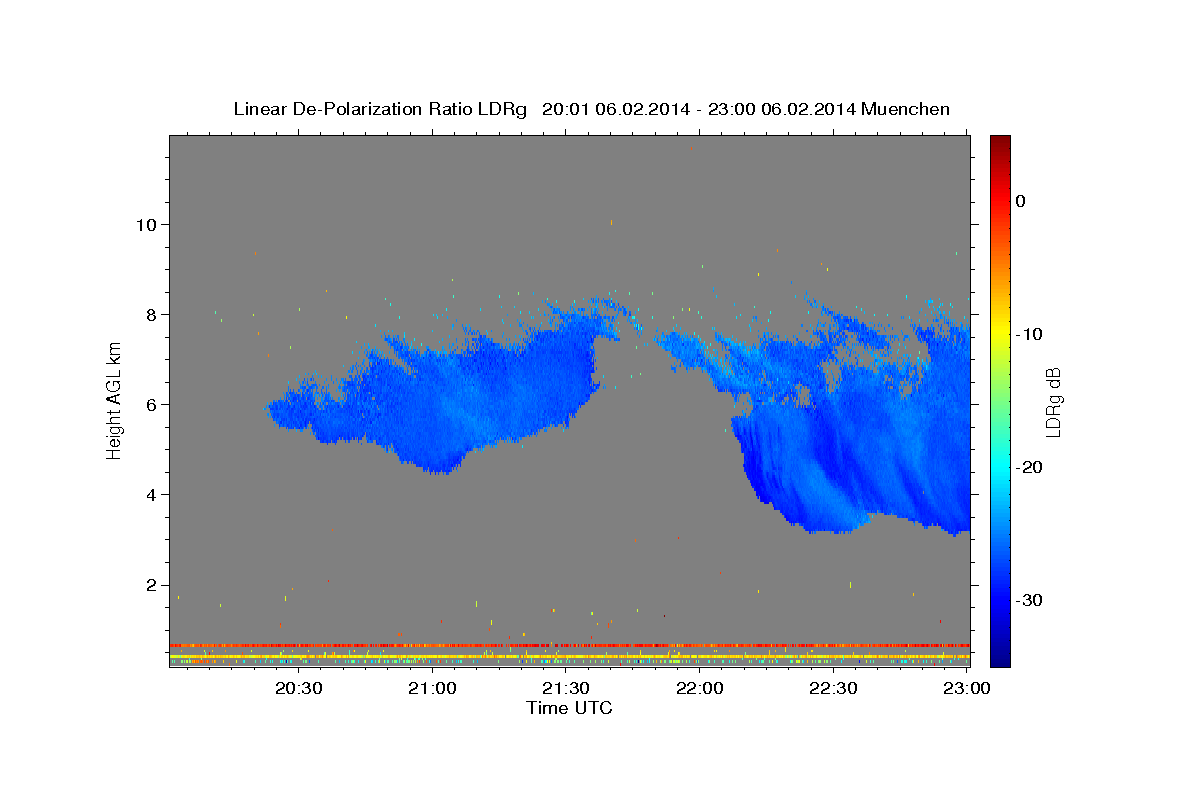
Task: Click the red ground clutter band
Action: (x=569, y=645)
